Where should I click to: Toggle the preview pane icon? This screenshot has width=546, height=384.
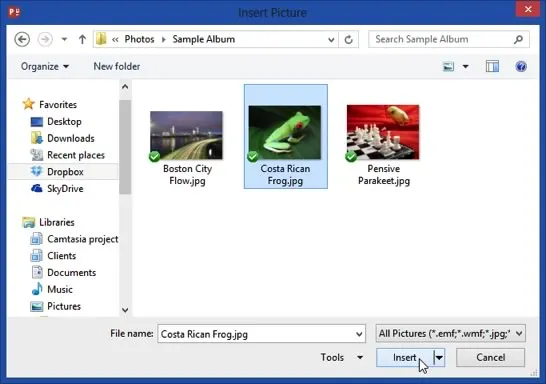click(x=492, y=66)
